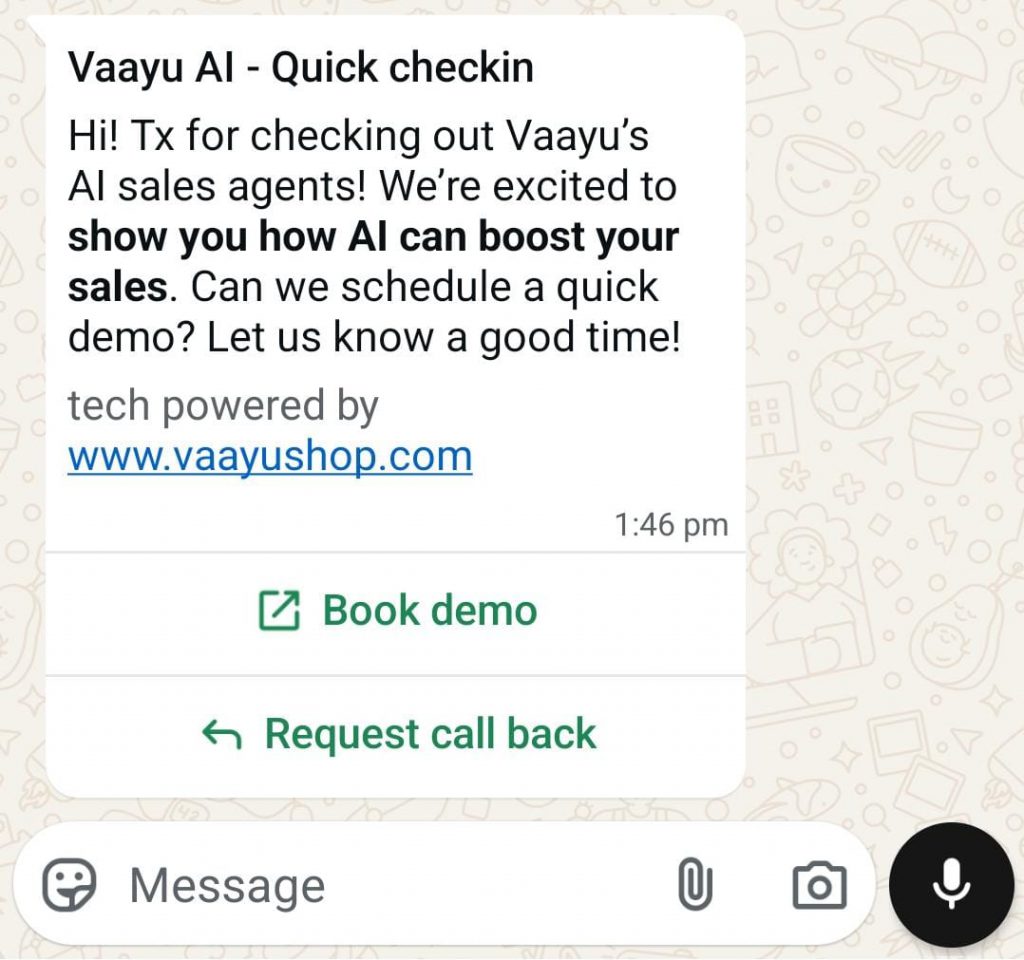Viewport: 1024px width, 960px height.
Task: Start voice recording with microphone button
Action: (x=952, y=885)
